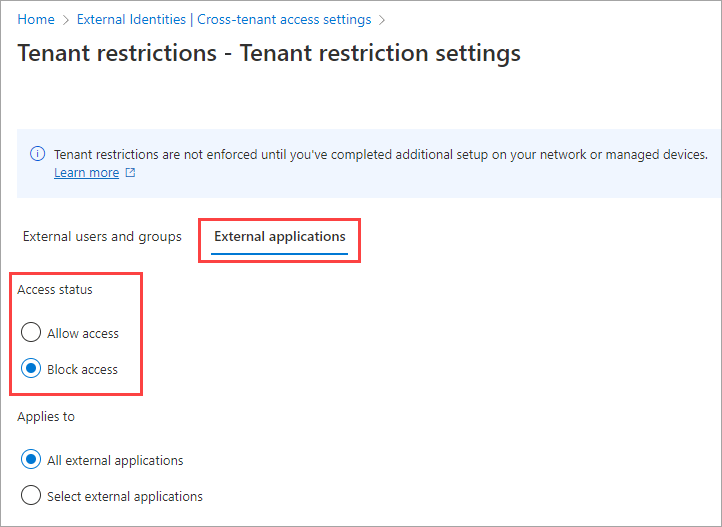Click the chevron after Home breadcrumb

[66, 19]
